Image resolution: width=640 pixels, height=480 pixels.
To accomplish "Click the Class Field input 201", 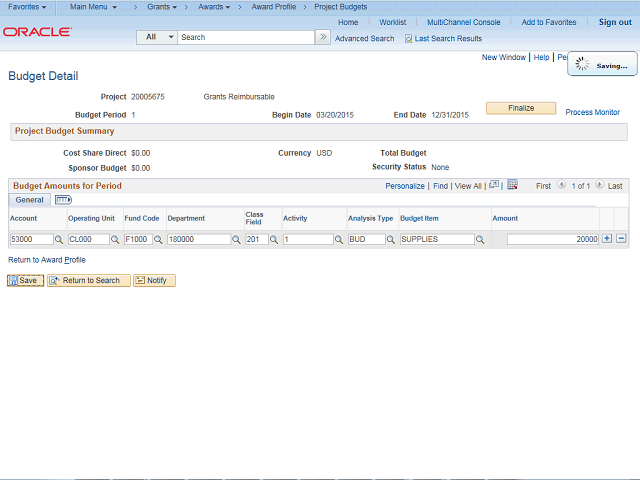I will point(257,239).
